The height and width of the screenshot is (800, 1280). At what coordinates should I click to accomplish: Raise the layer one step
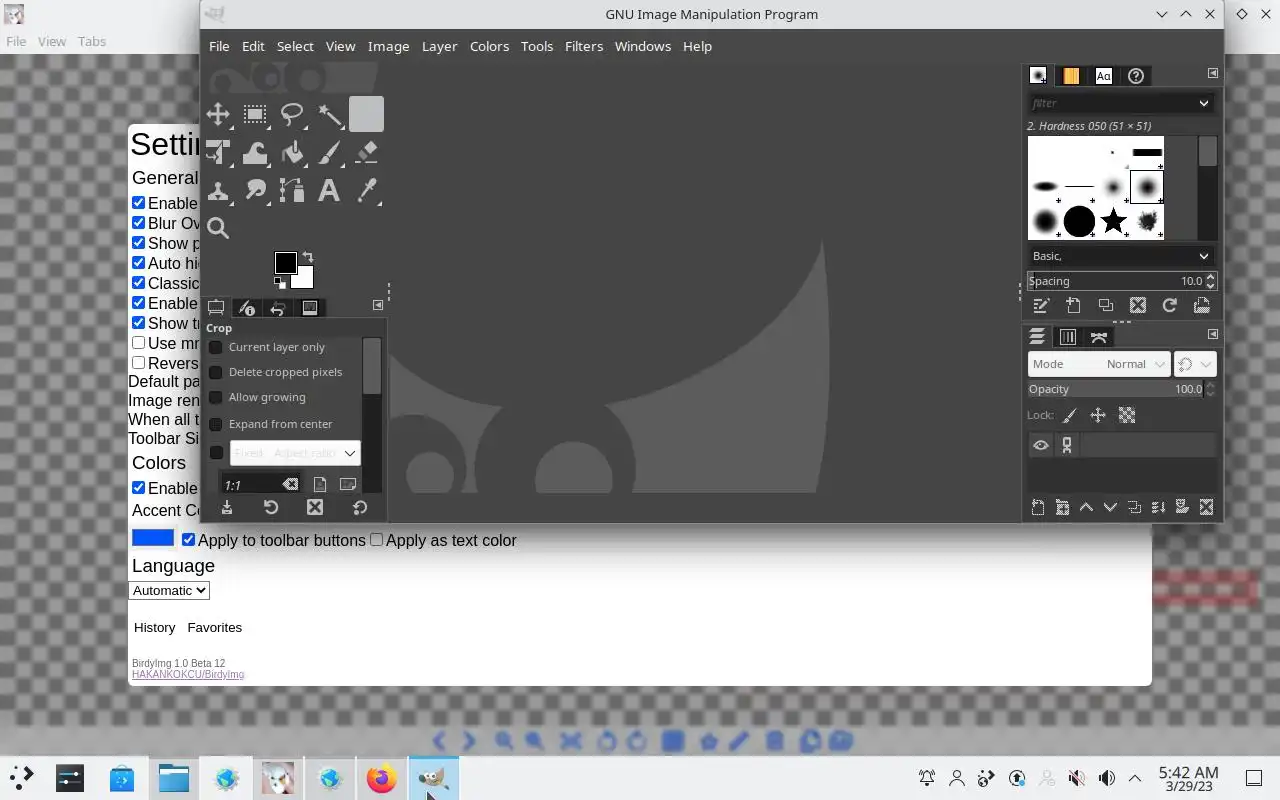click(x=1086, y=507)
